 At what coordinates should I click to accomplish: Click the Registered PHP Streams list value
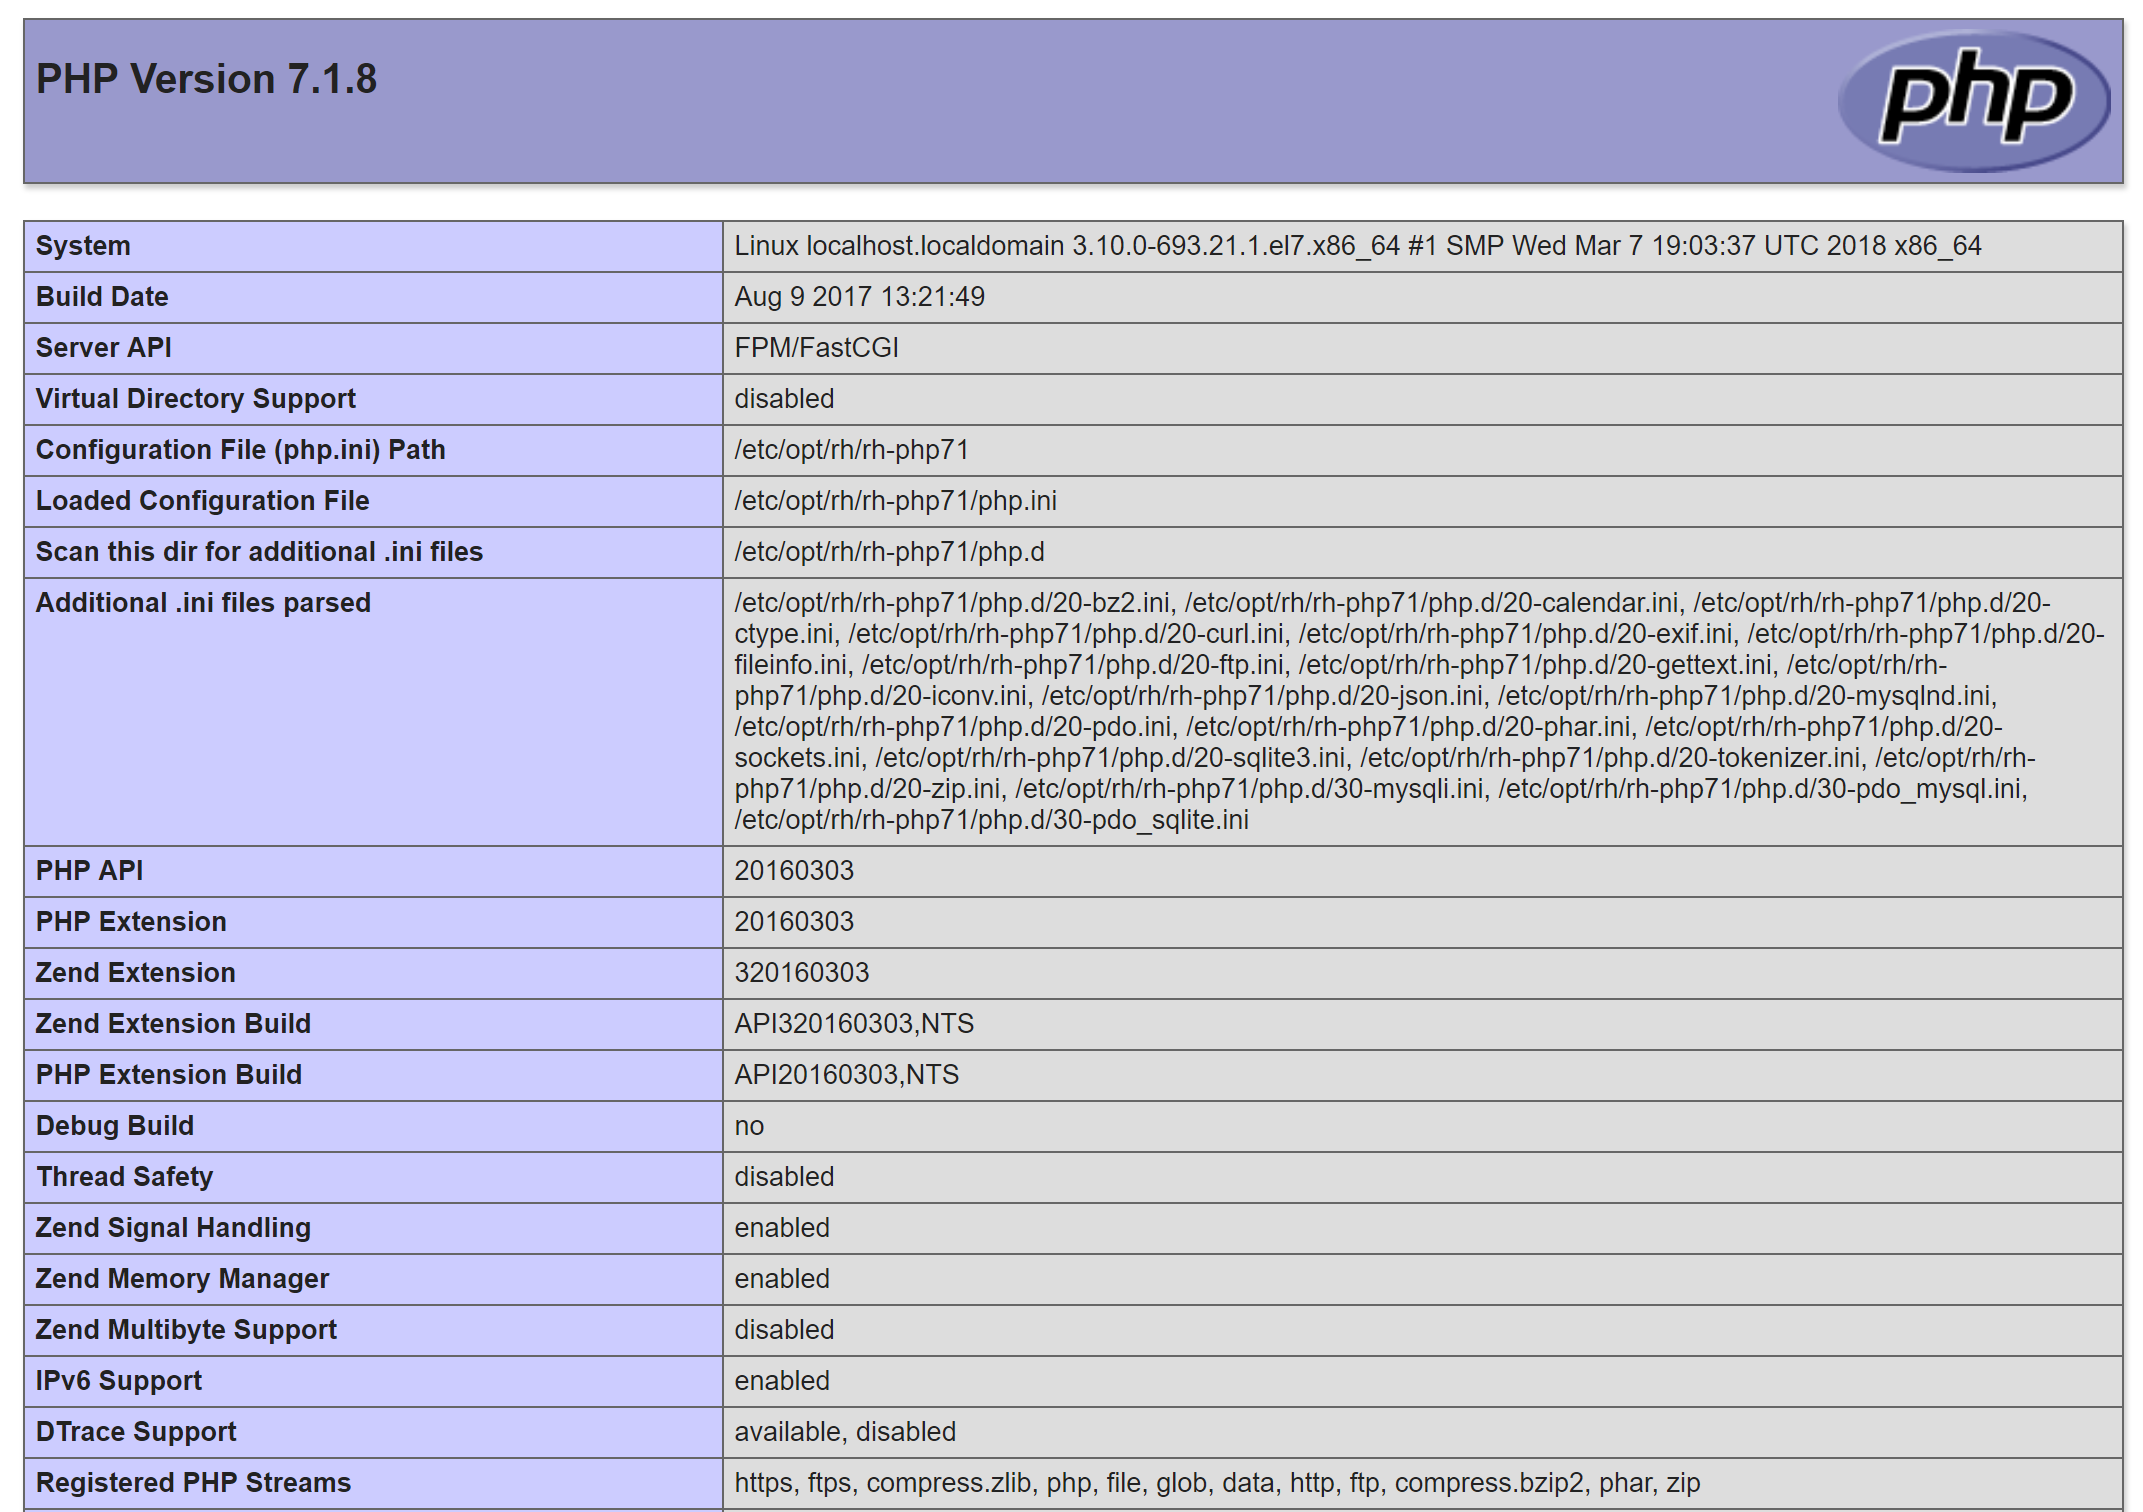[x=1217, y=1483]
